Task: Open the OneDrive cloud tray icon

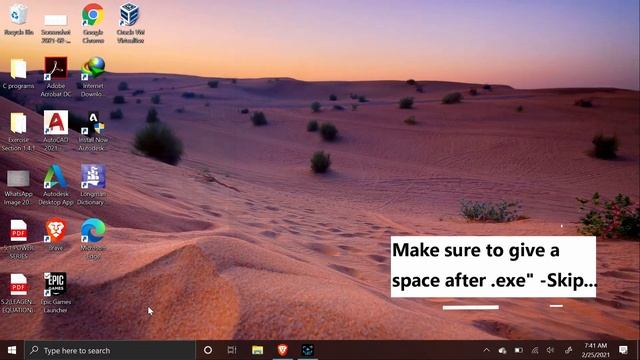Action: 502,350
